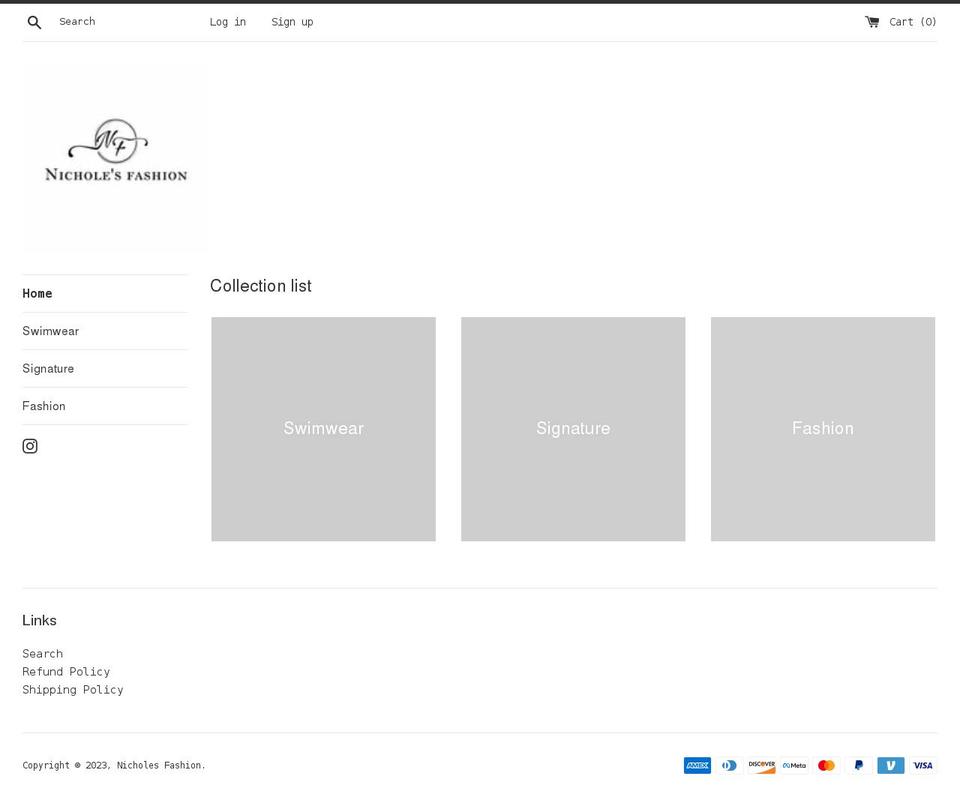Visit the Instagram icon in sidebar

[30, 446]
